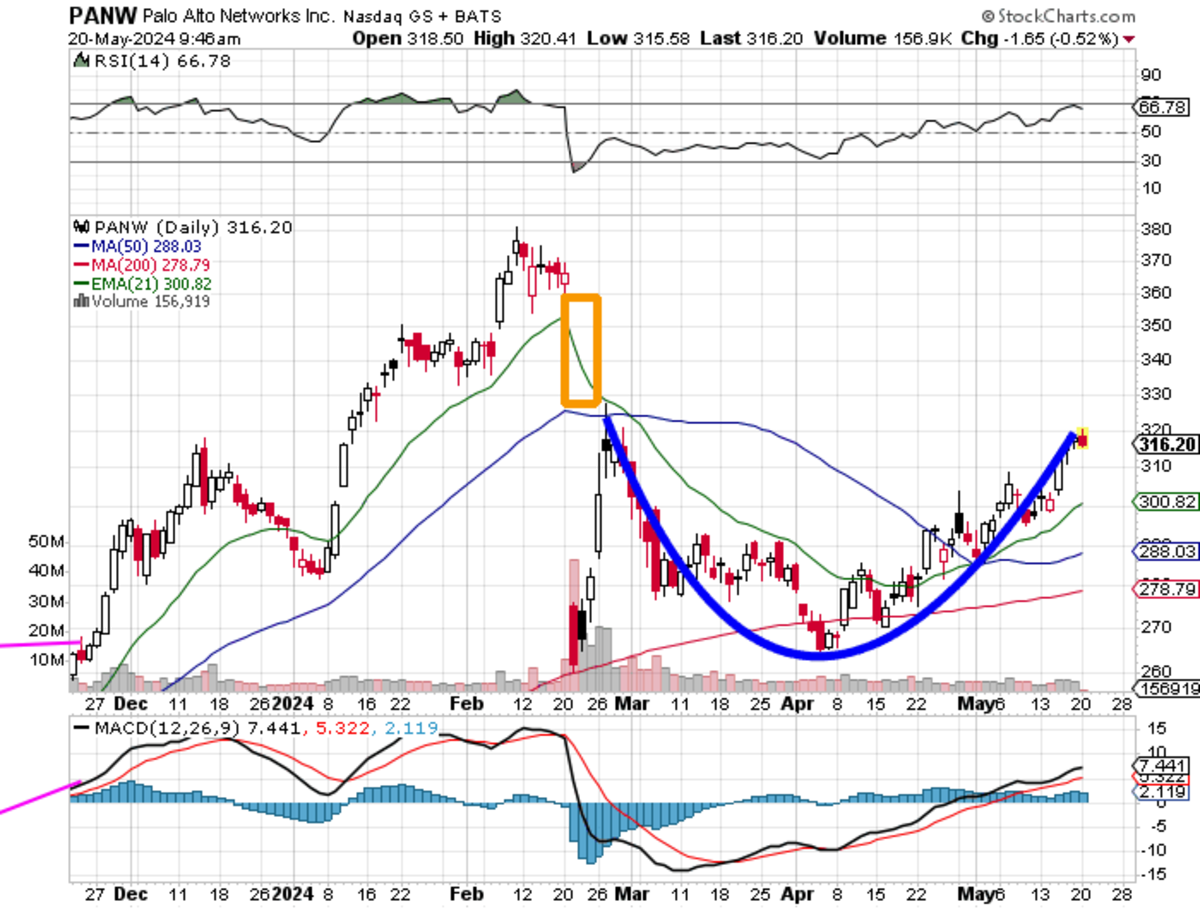Screen dimensions: 1200x909
Task: Click the yellow-highlighted latest candlestick
Action: [1082, 438]
